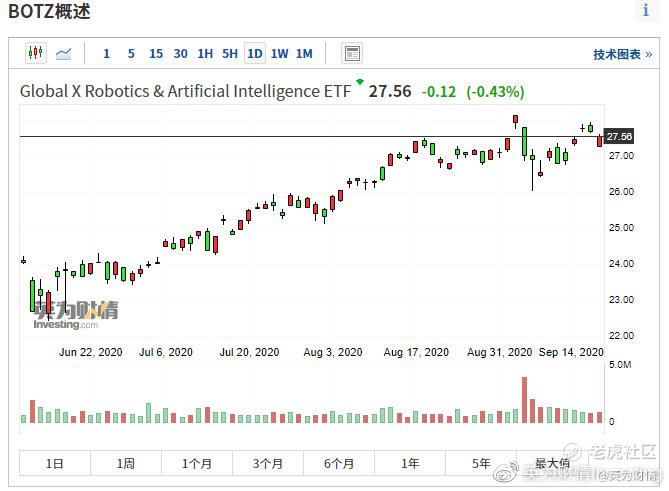Open the news overlay icon in toolbar
Screen dimensions: 669x491
coord(352,54)
